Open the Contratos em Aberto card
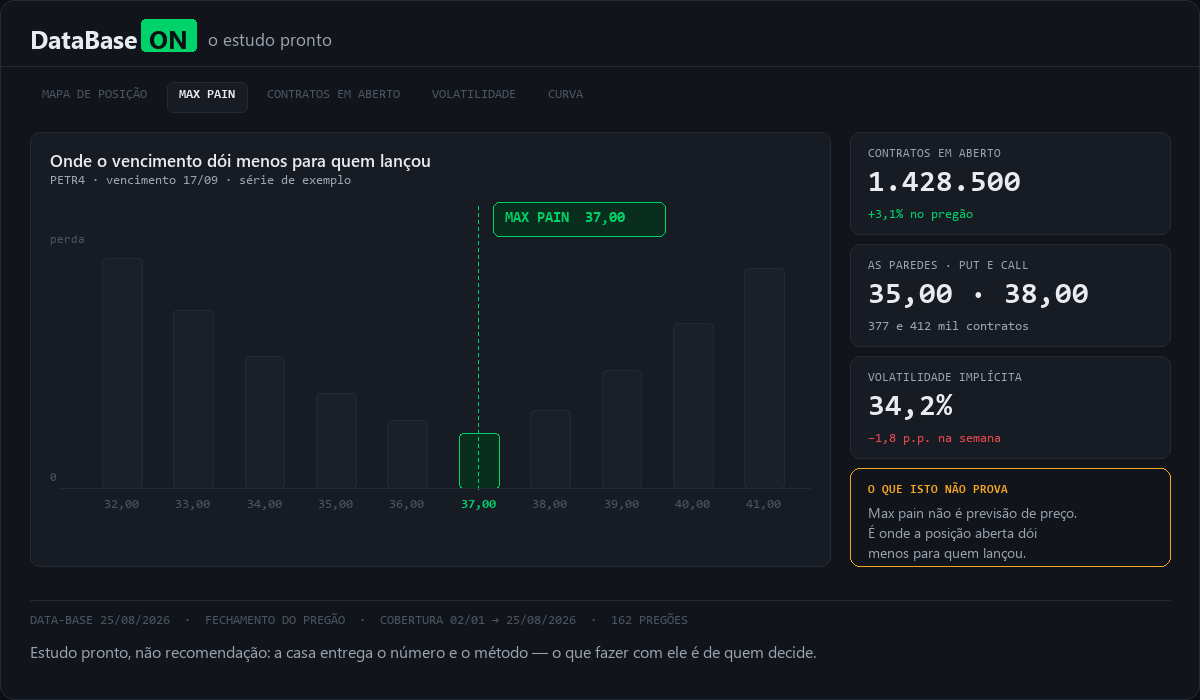This screenshot has width=1200, height=700. pos(1010,183)
